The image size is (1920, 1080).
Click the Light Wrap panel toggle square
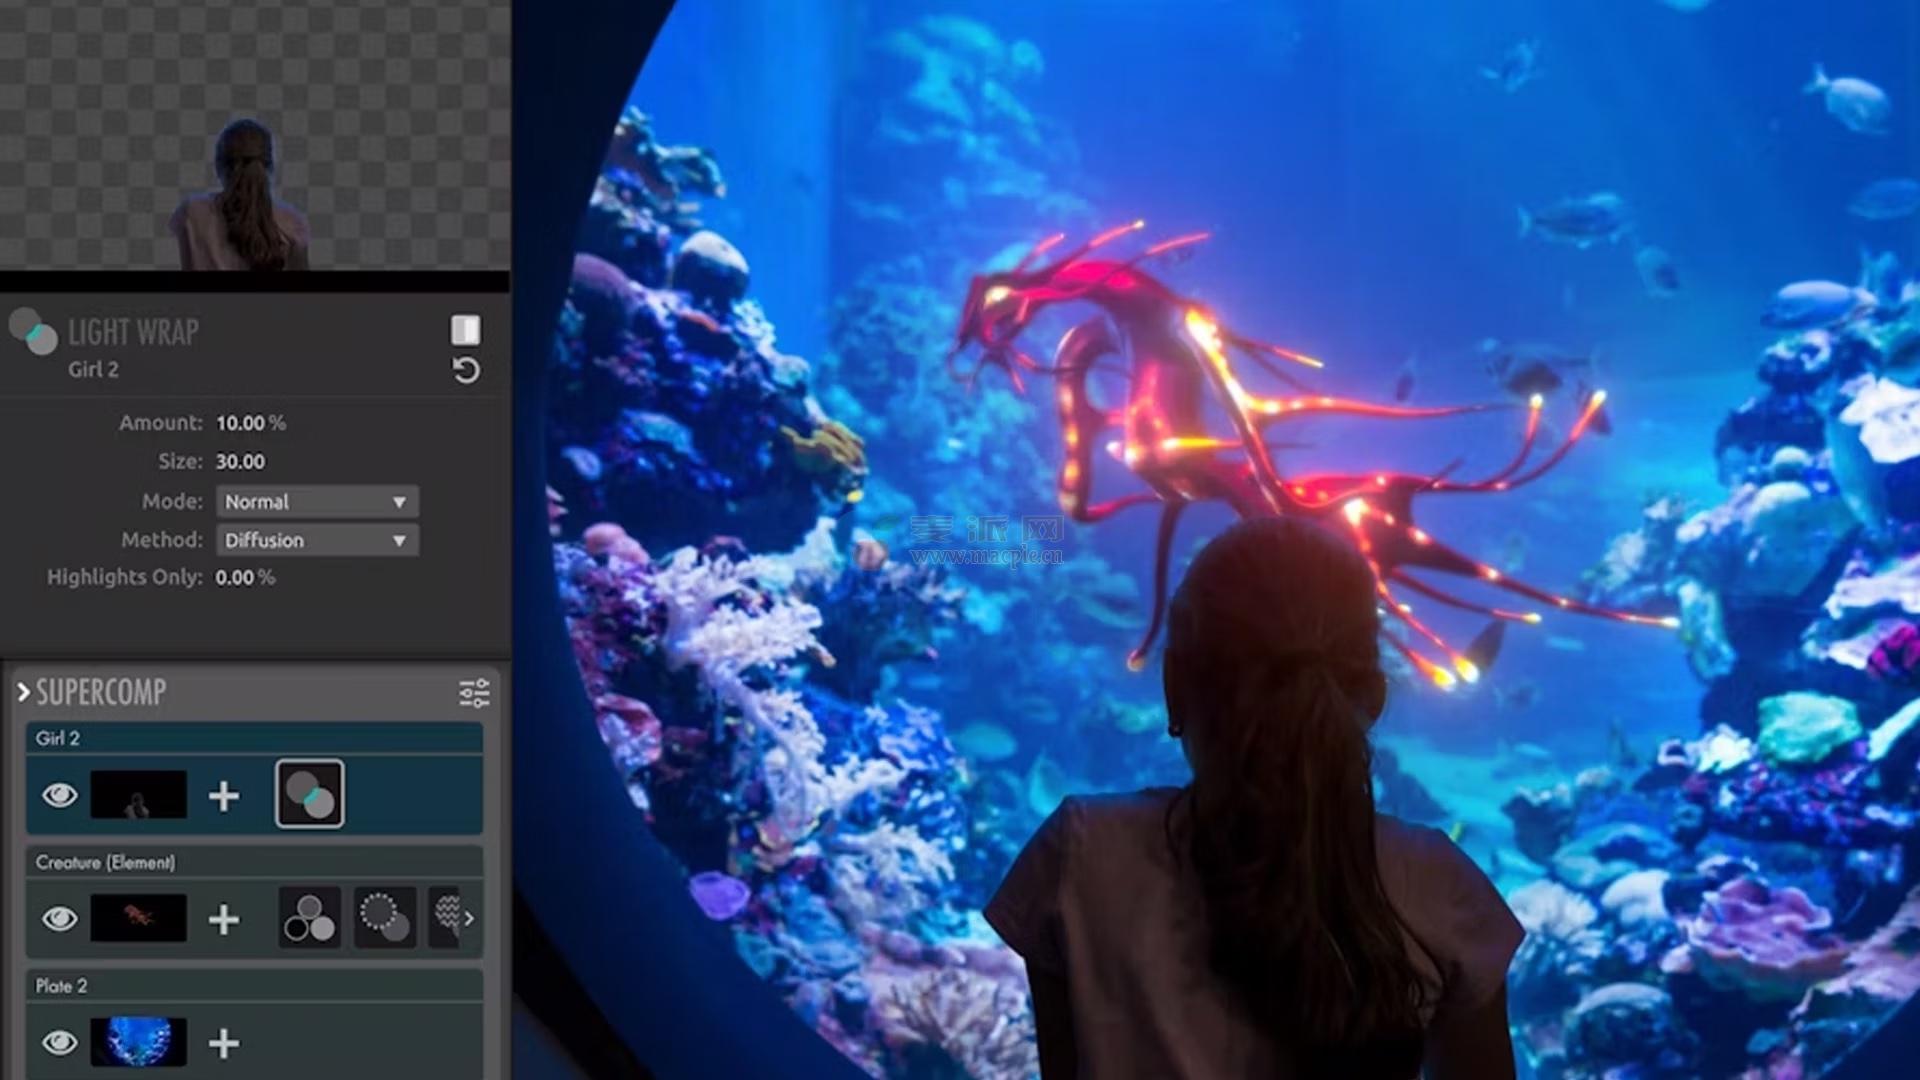coord(465,330)
